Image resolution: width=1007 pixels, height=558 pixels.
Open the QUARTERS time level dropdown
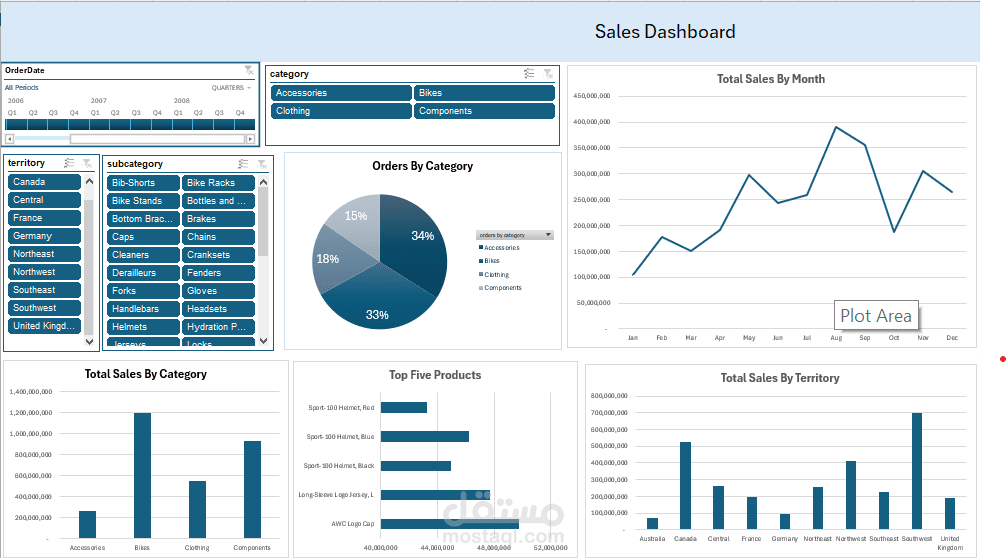click(x=231, y=87)
